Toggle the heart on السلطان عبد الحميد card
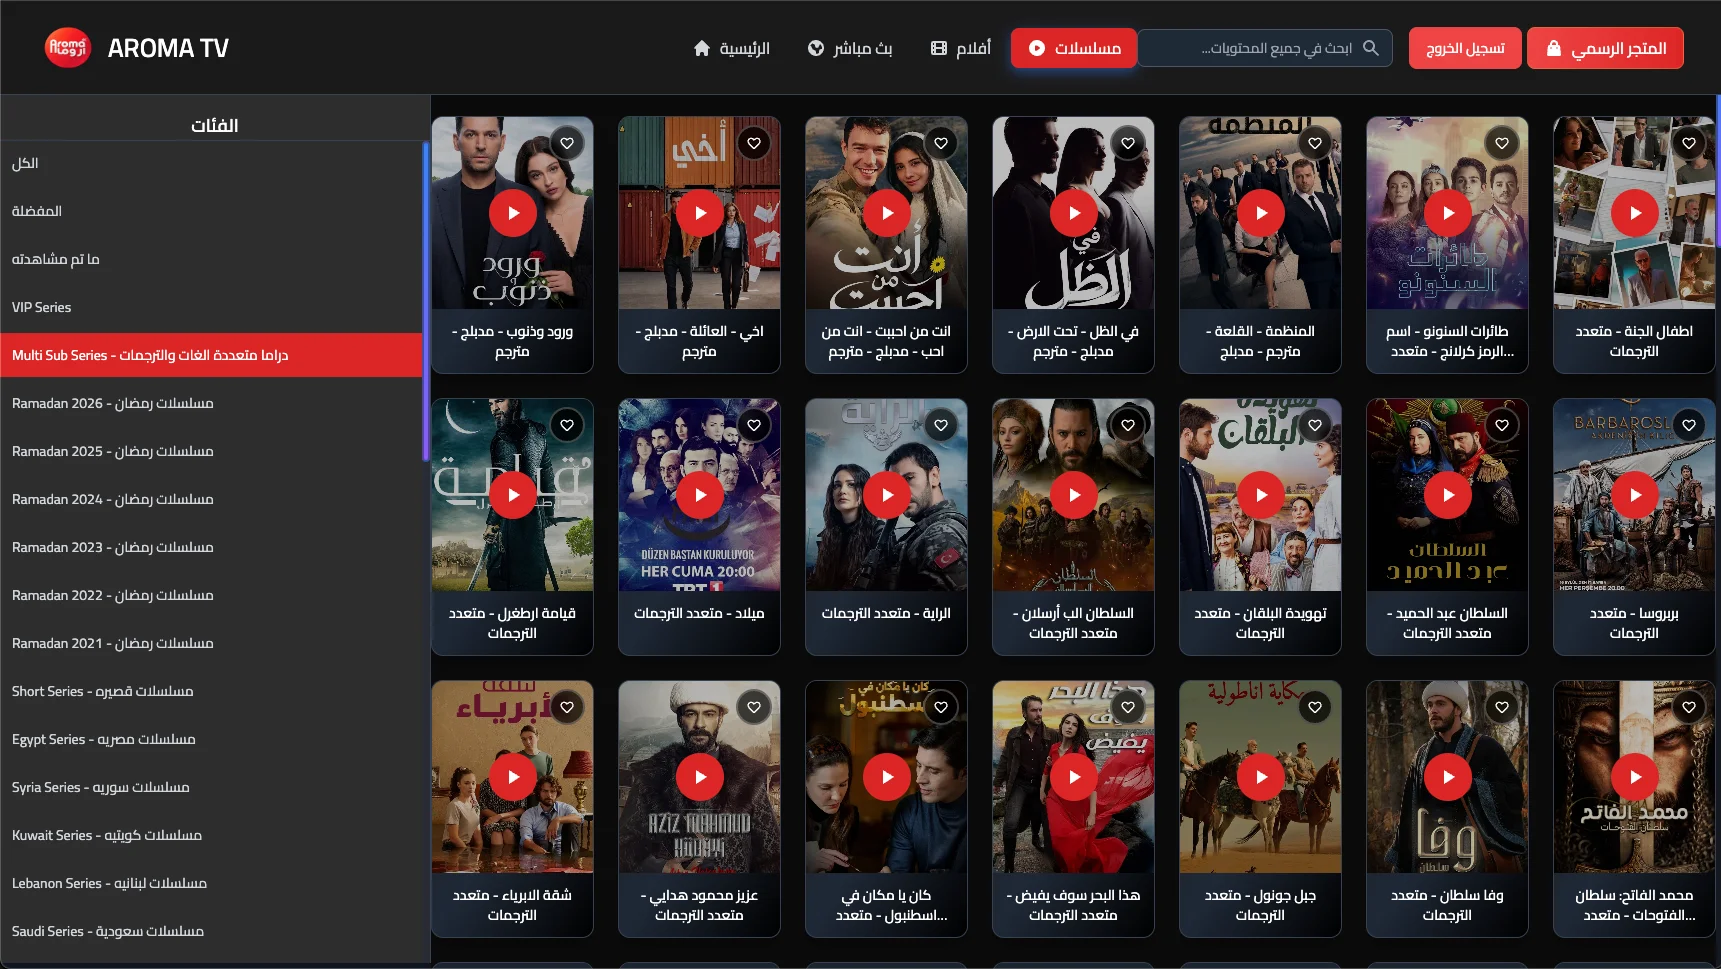1721x969 pixels. 1502,425
